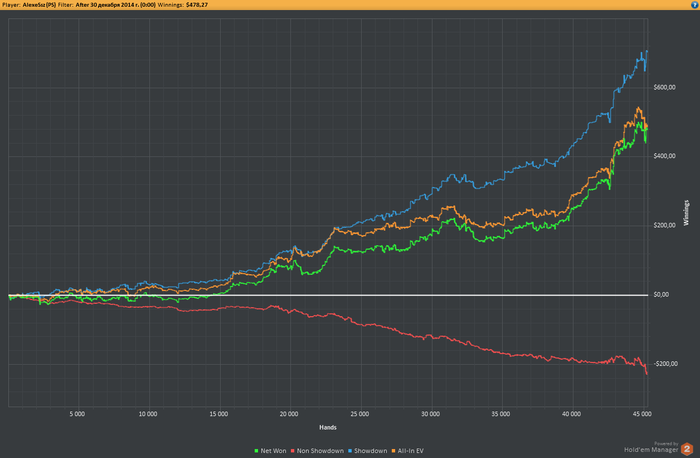The image size is (700, 458).
Task: Select the 45 000 hands tick label
Action: (642, 414)
